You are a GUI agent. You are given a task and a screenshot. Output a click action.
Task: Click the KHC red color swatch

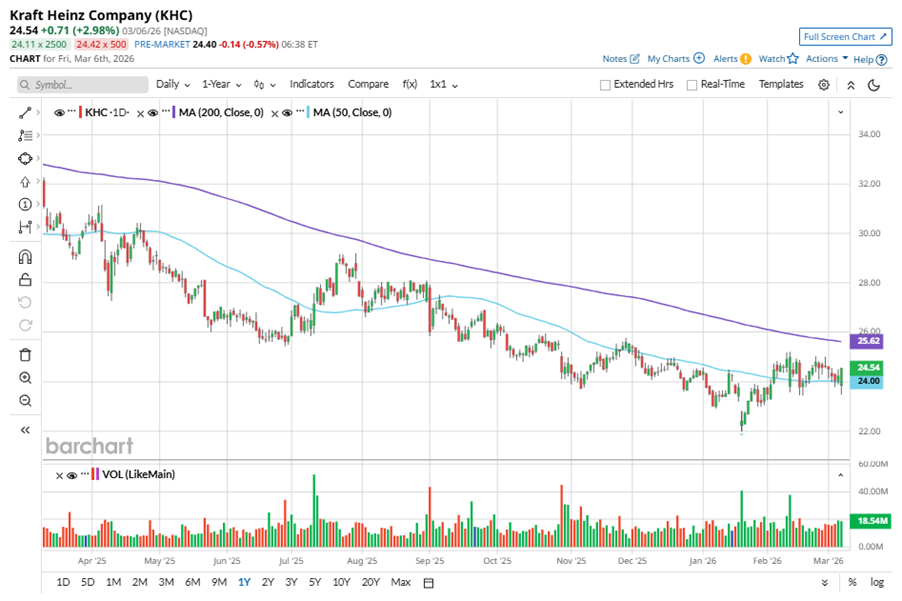[x=81, y=113]
